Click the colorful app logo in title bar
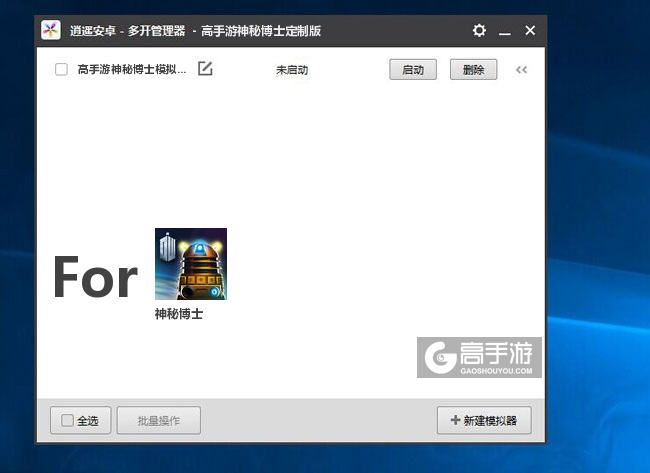Screen dimensions: 650x473 [x=51, y=30]
